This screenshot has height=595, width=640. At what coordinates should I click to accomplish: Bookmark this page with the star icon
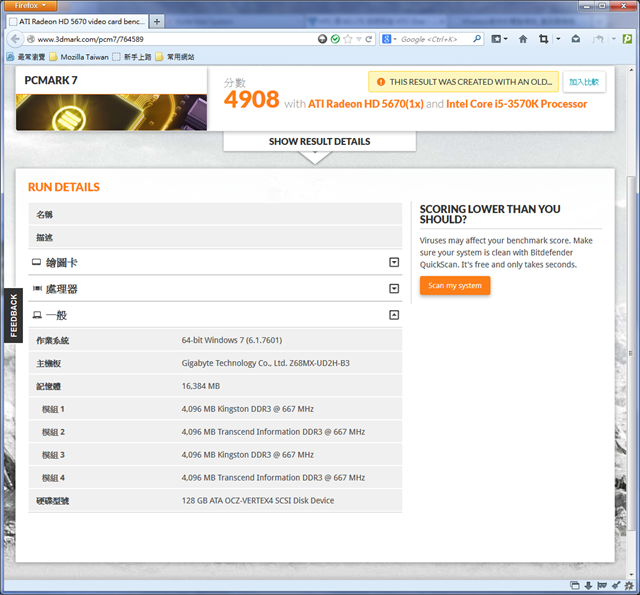(347, 39)
